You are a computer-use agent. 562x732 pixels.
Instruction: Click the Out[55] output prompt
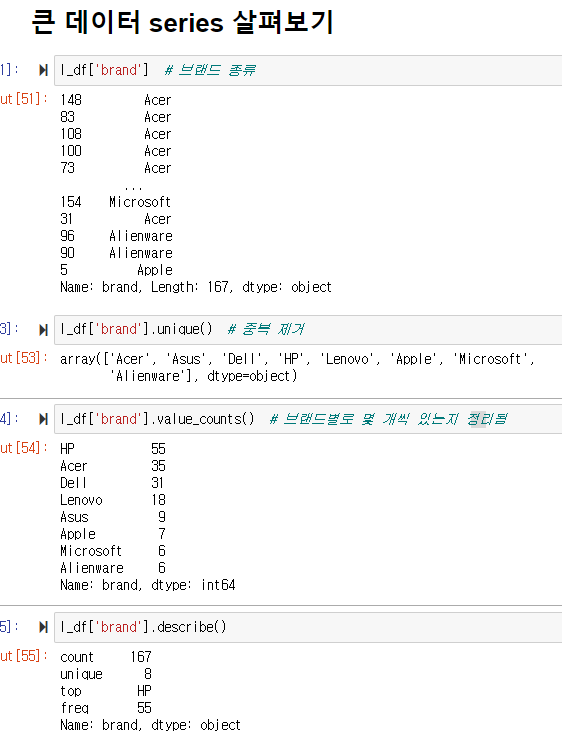[x=24, y=656]
